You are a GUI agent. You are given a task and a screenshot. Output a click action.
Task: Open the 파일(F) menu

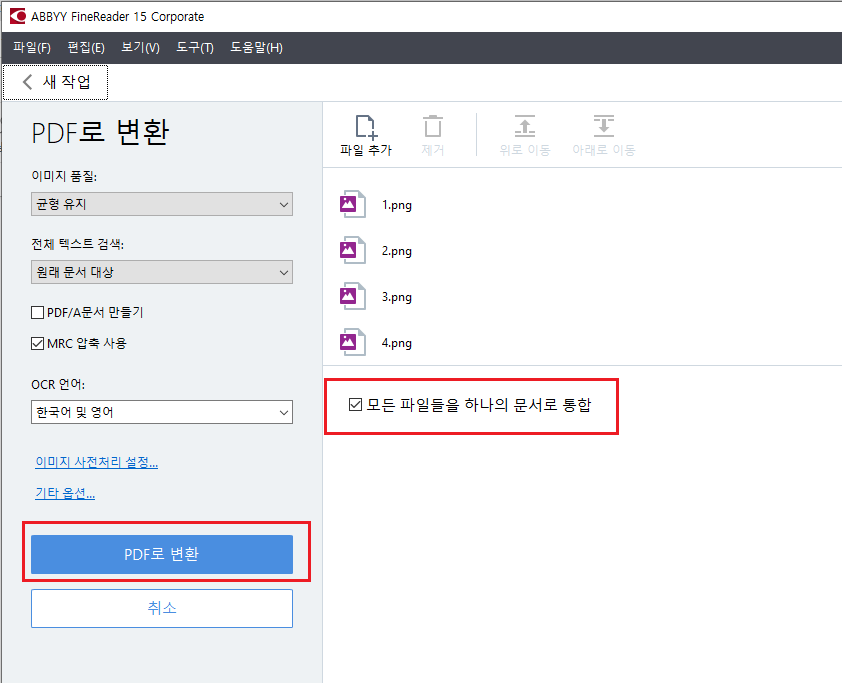[x=32, y=48]
